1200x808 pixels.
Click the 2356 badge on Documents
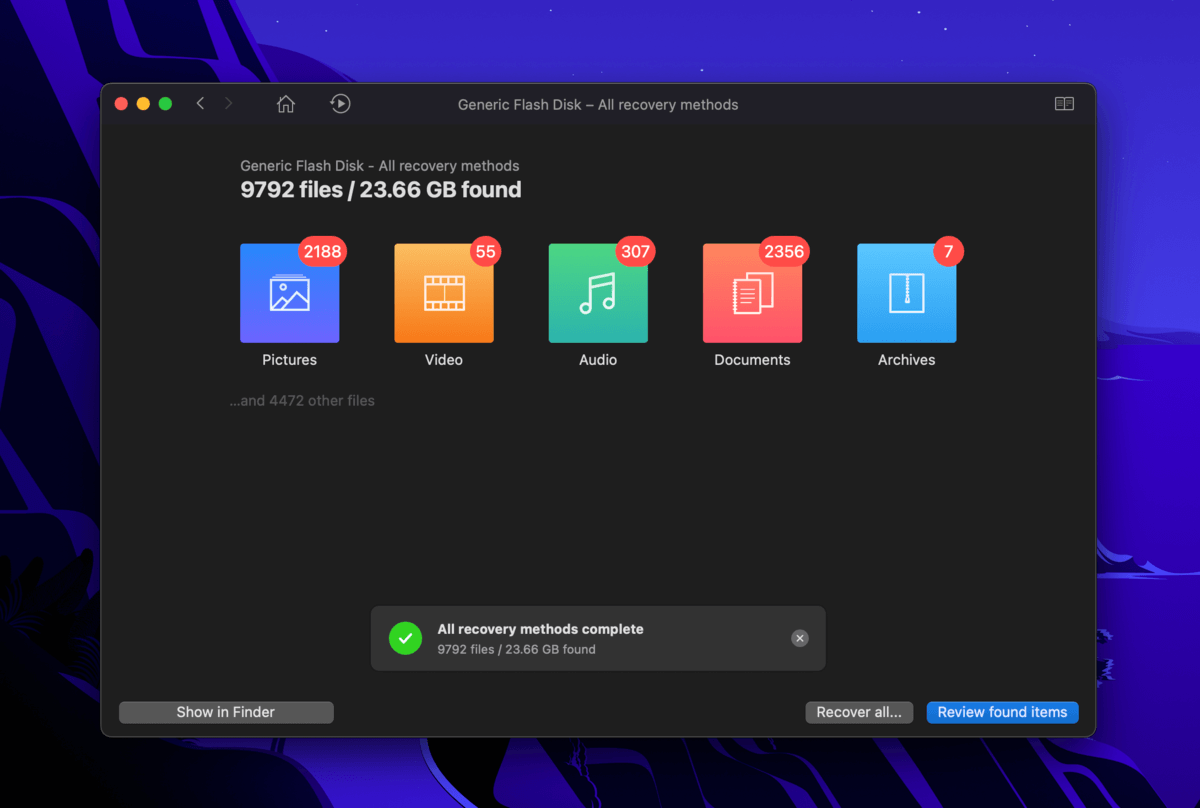point(783,252)
